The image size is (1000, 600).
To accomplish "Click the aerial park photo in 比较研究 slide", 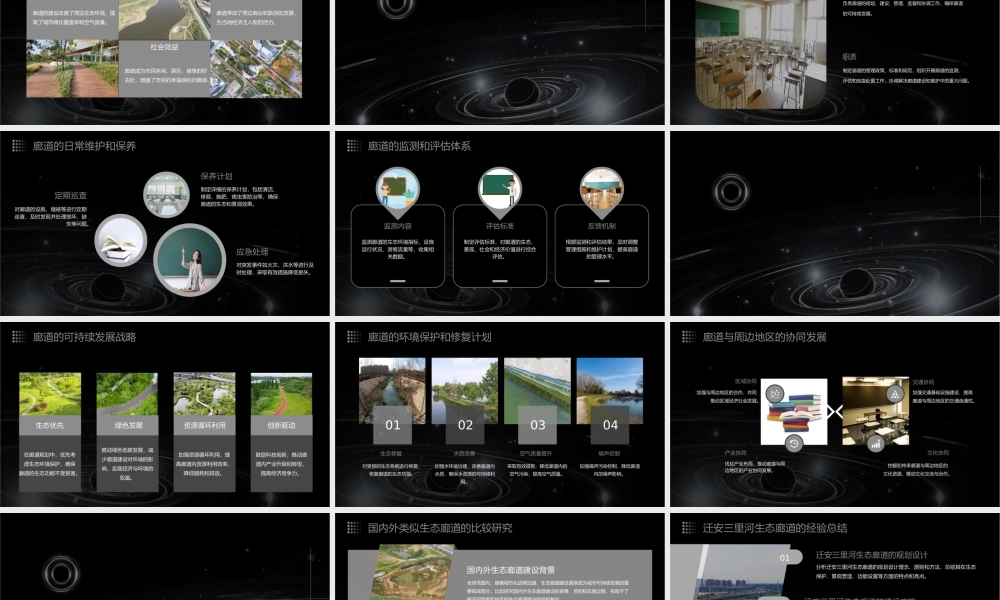I will click(x=416, y=572).
